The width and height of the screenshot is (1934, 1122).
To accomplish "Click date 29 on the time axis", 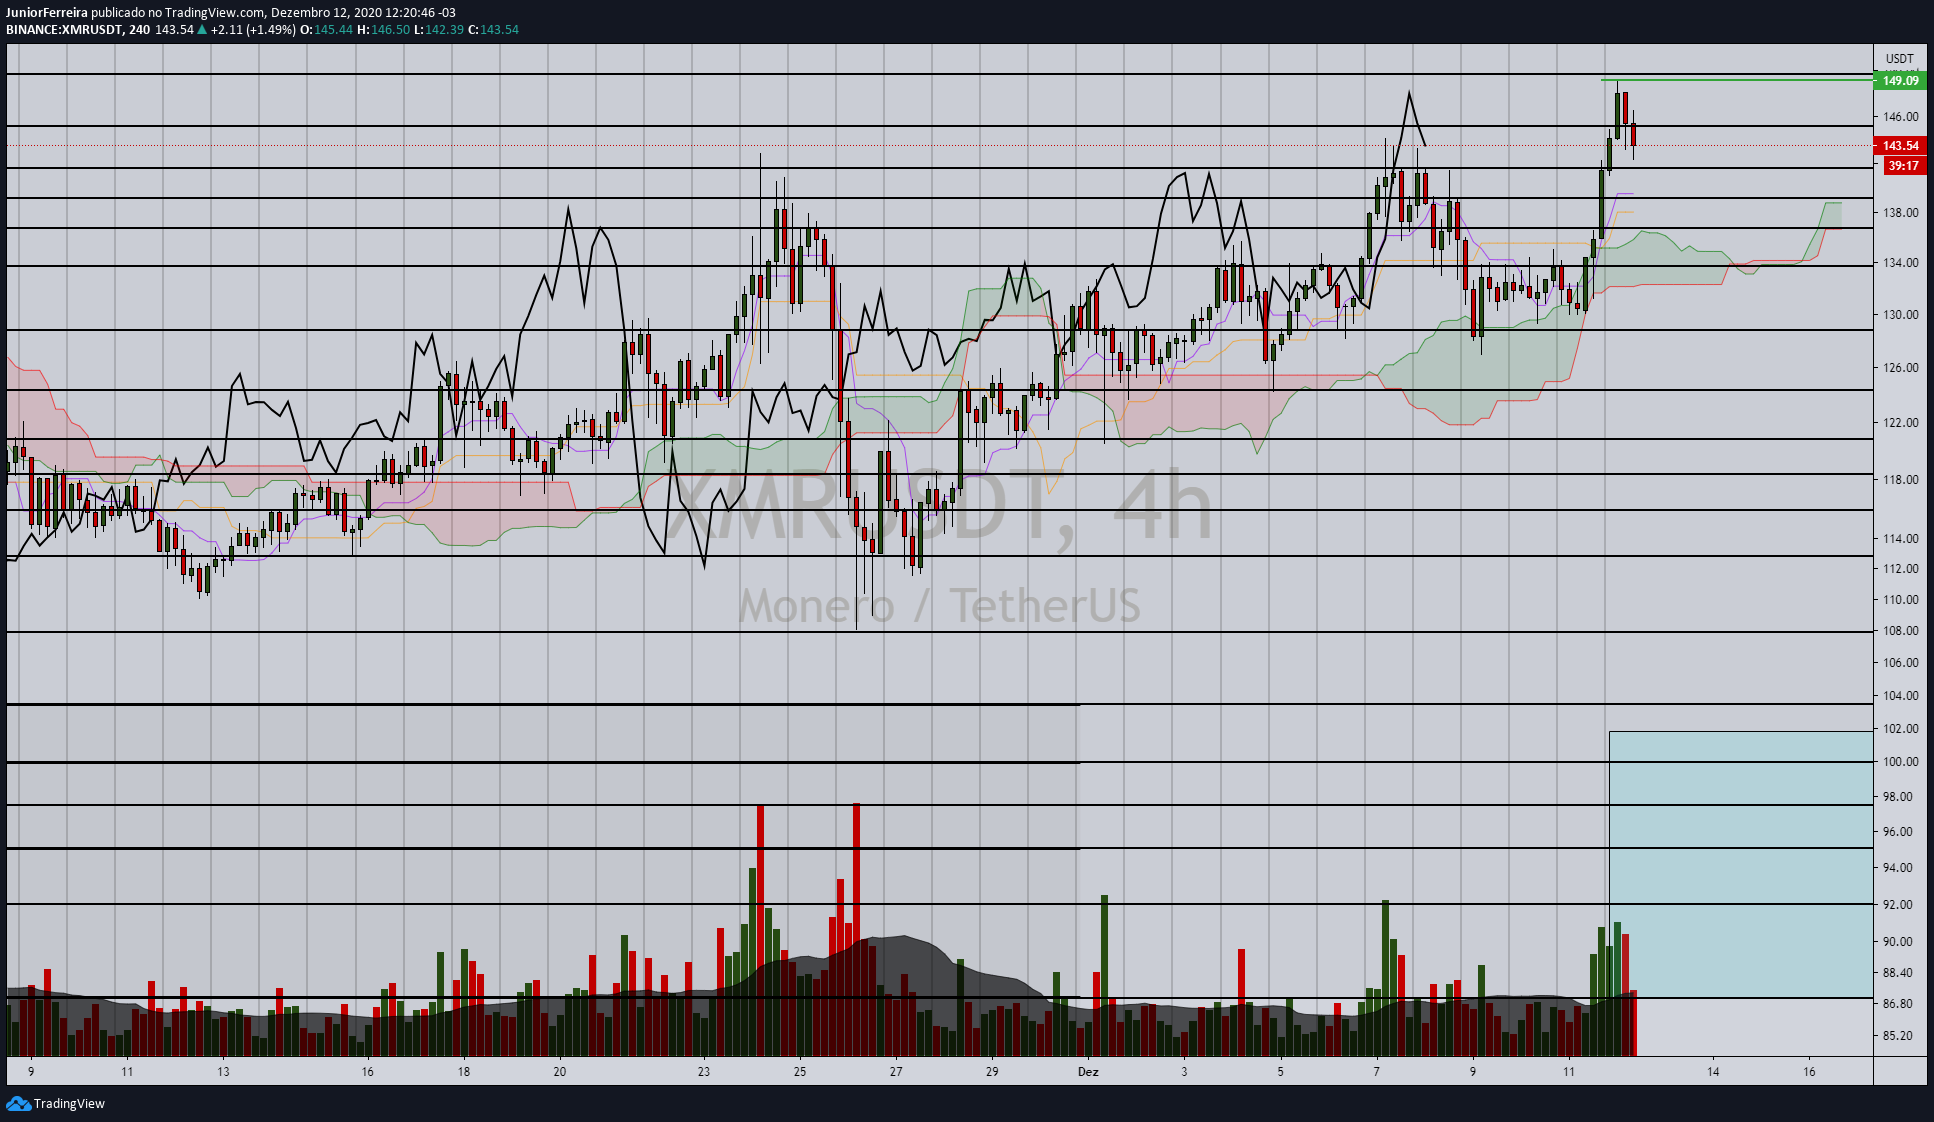I will (x=992, y=1072).
